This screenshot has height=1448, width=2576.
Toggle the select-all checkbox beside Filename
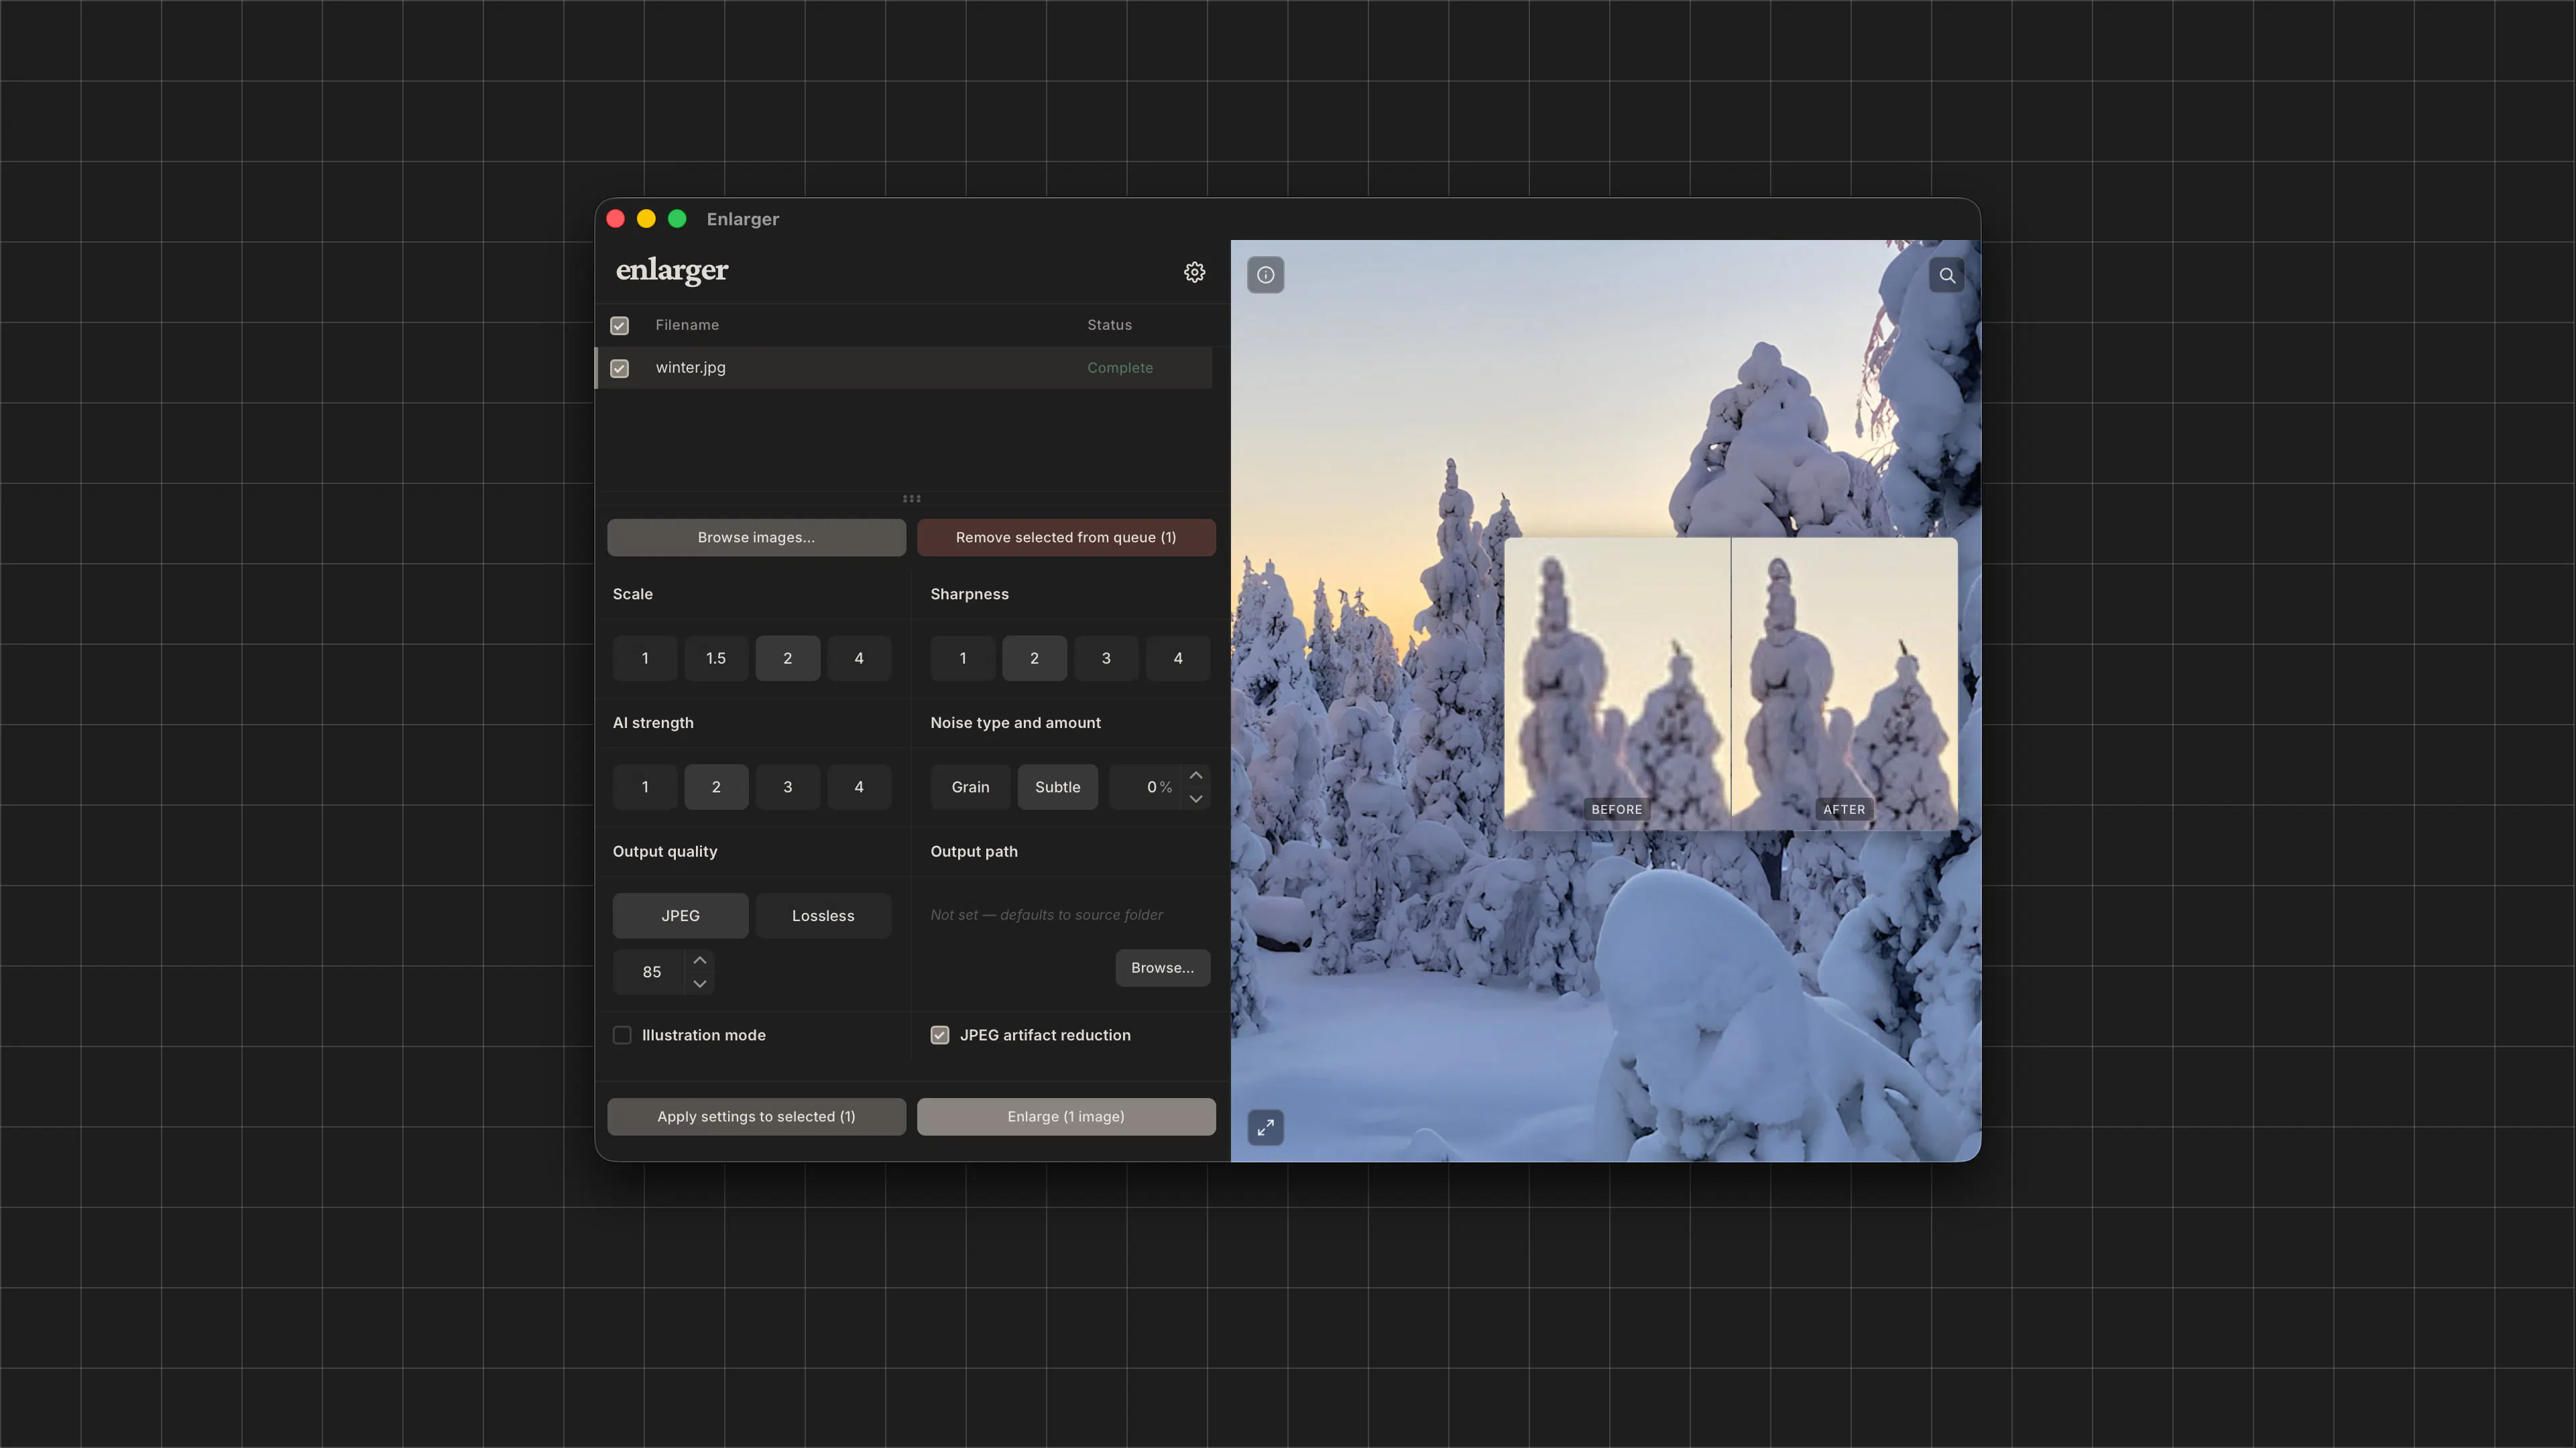click(620, 326)
